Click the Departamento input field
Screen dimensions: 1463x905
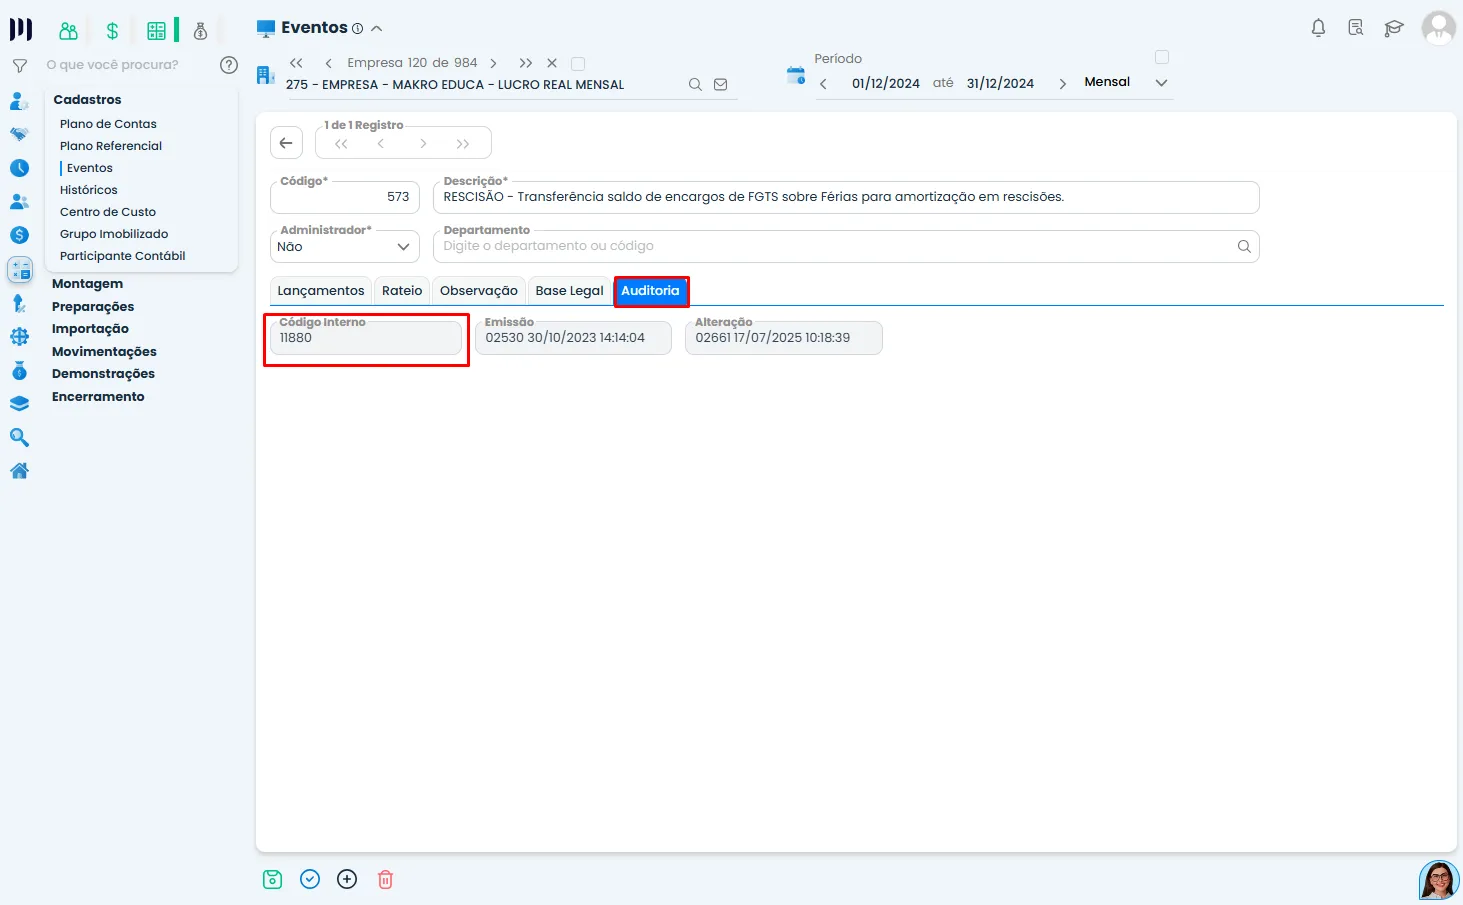point(846,246)
